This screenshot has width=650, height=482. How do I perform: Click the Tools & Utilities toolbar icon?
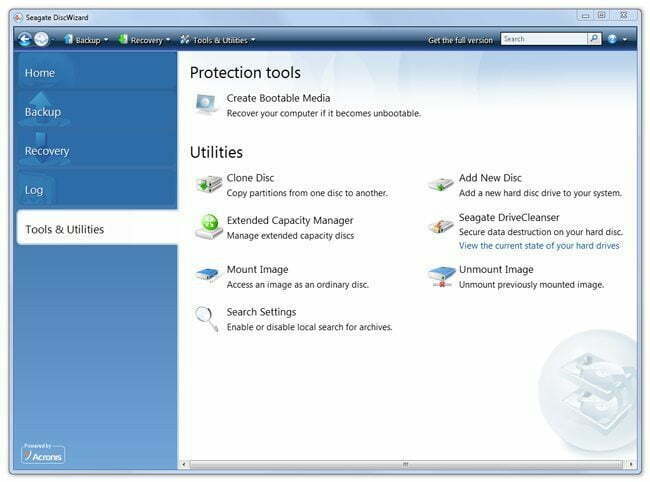(x=185, y=40)
